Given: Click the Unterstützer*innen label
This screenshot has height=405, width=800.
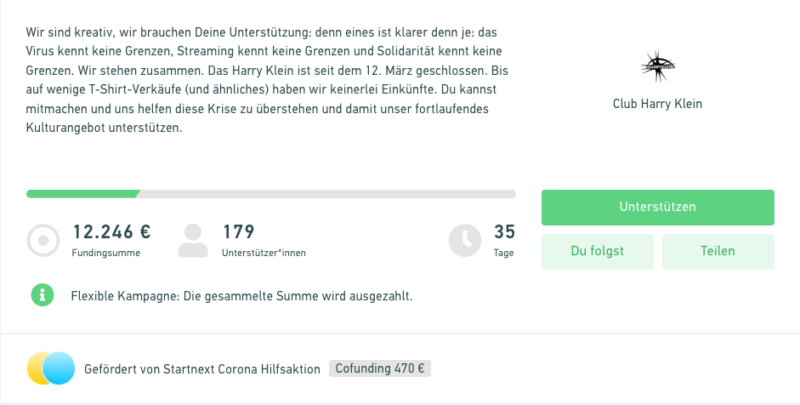Looking at the screenshot, I should [264, 253].
